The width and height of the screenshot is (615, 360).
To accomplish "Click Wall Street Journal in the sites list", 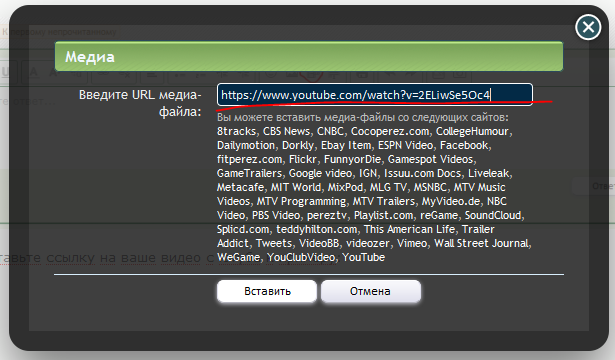I will [x=481, y=243].
